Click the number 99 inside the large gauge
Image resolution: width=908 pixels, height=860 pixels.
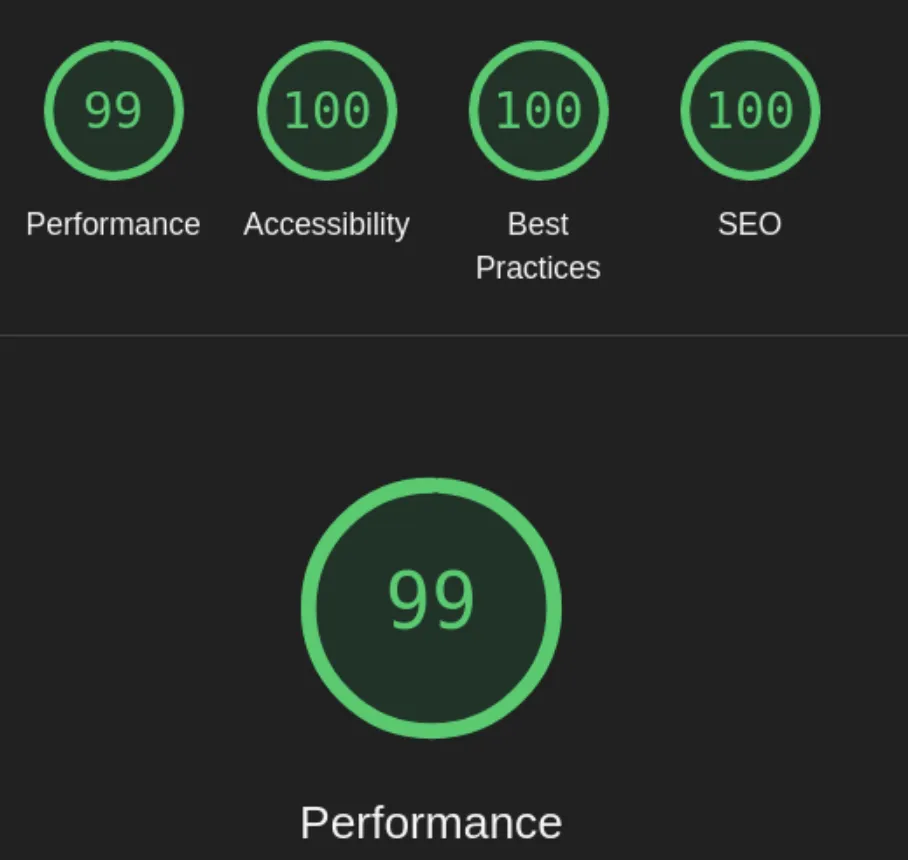click(431, 600)
